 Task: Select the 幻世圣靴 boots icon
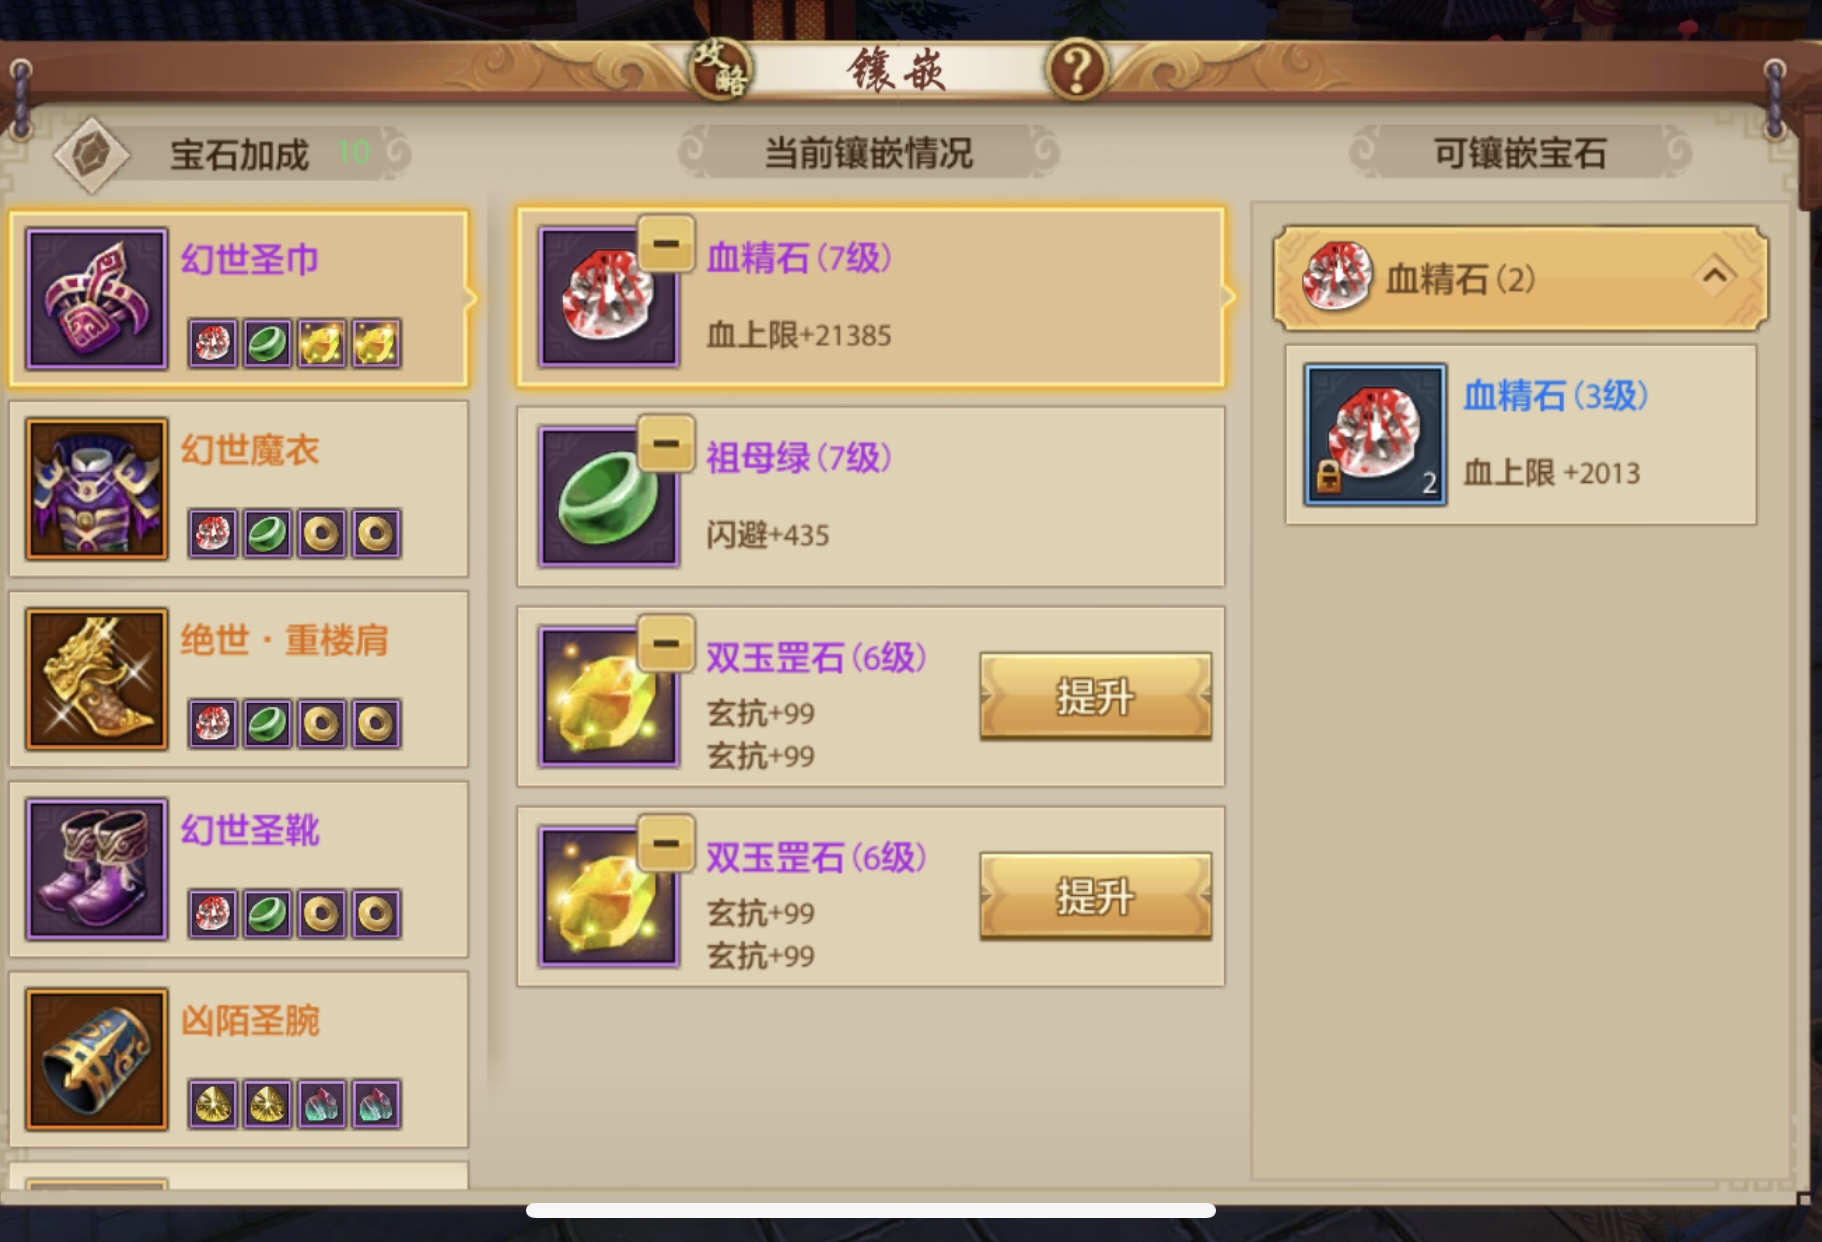click(97, 868)
